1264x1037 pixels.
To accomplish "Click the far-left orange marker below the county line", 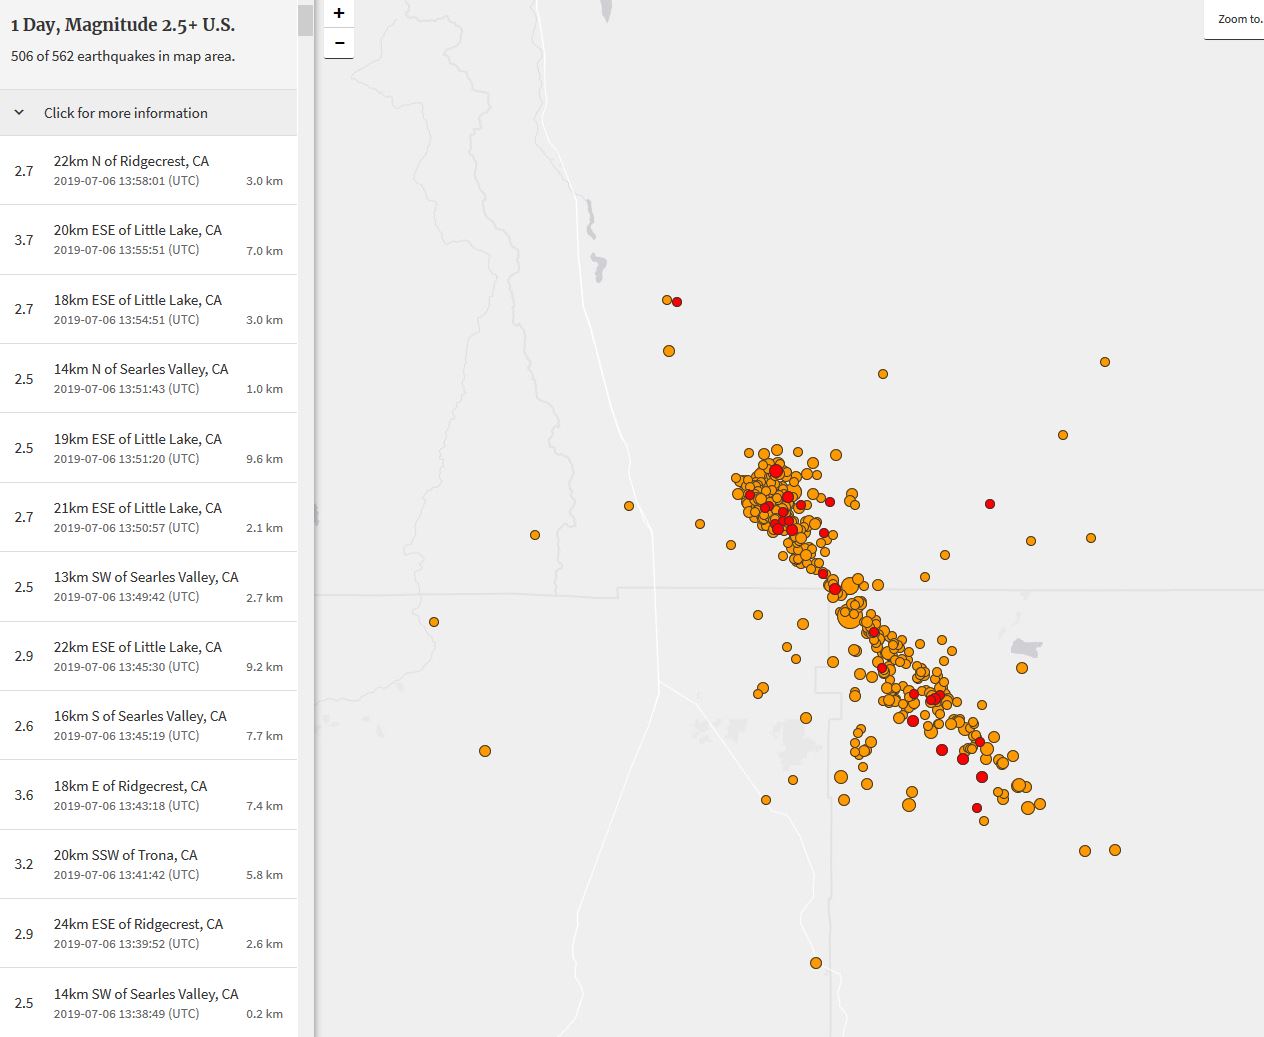I will (434, 622).
